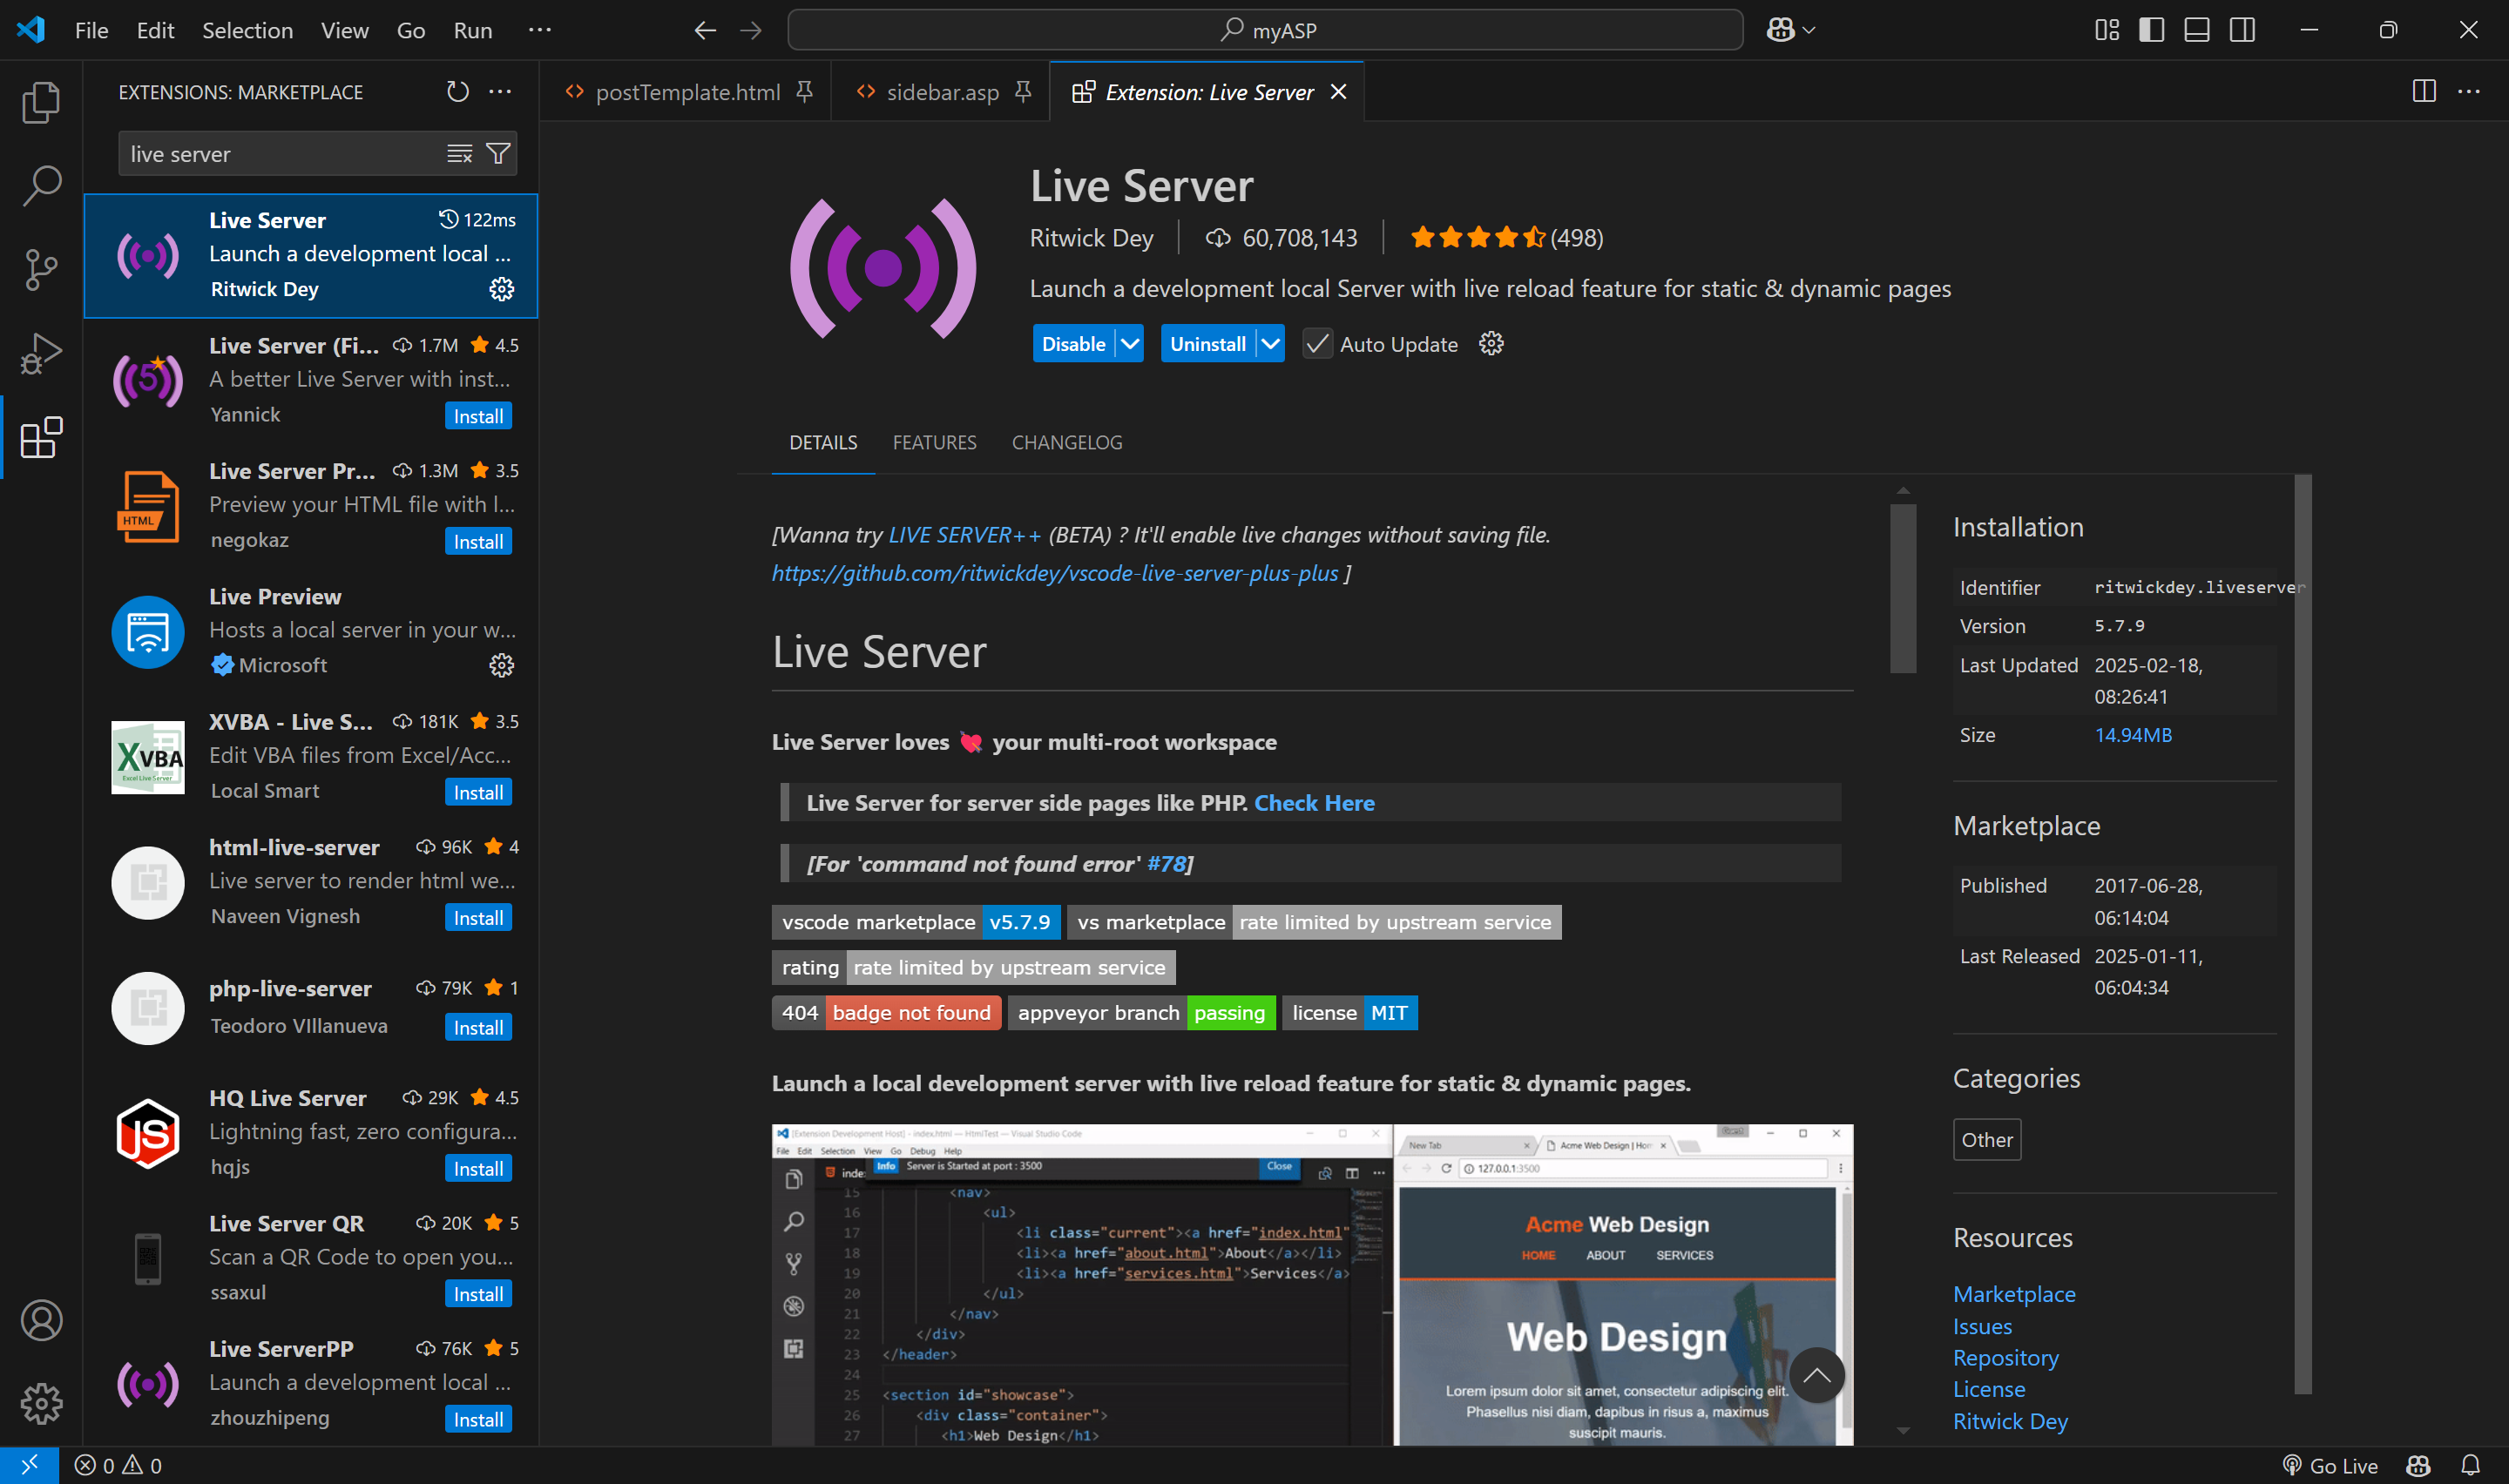Open the Source Control view
The image size is (2509, 1484).
tap(41, 269)
